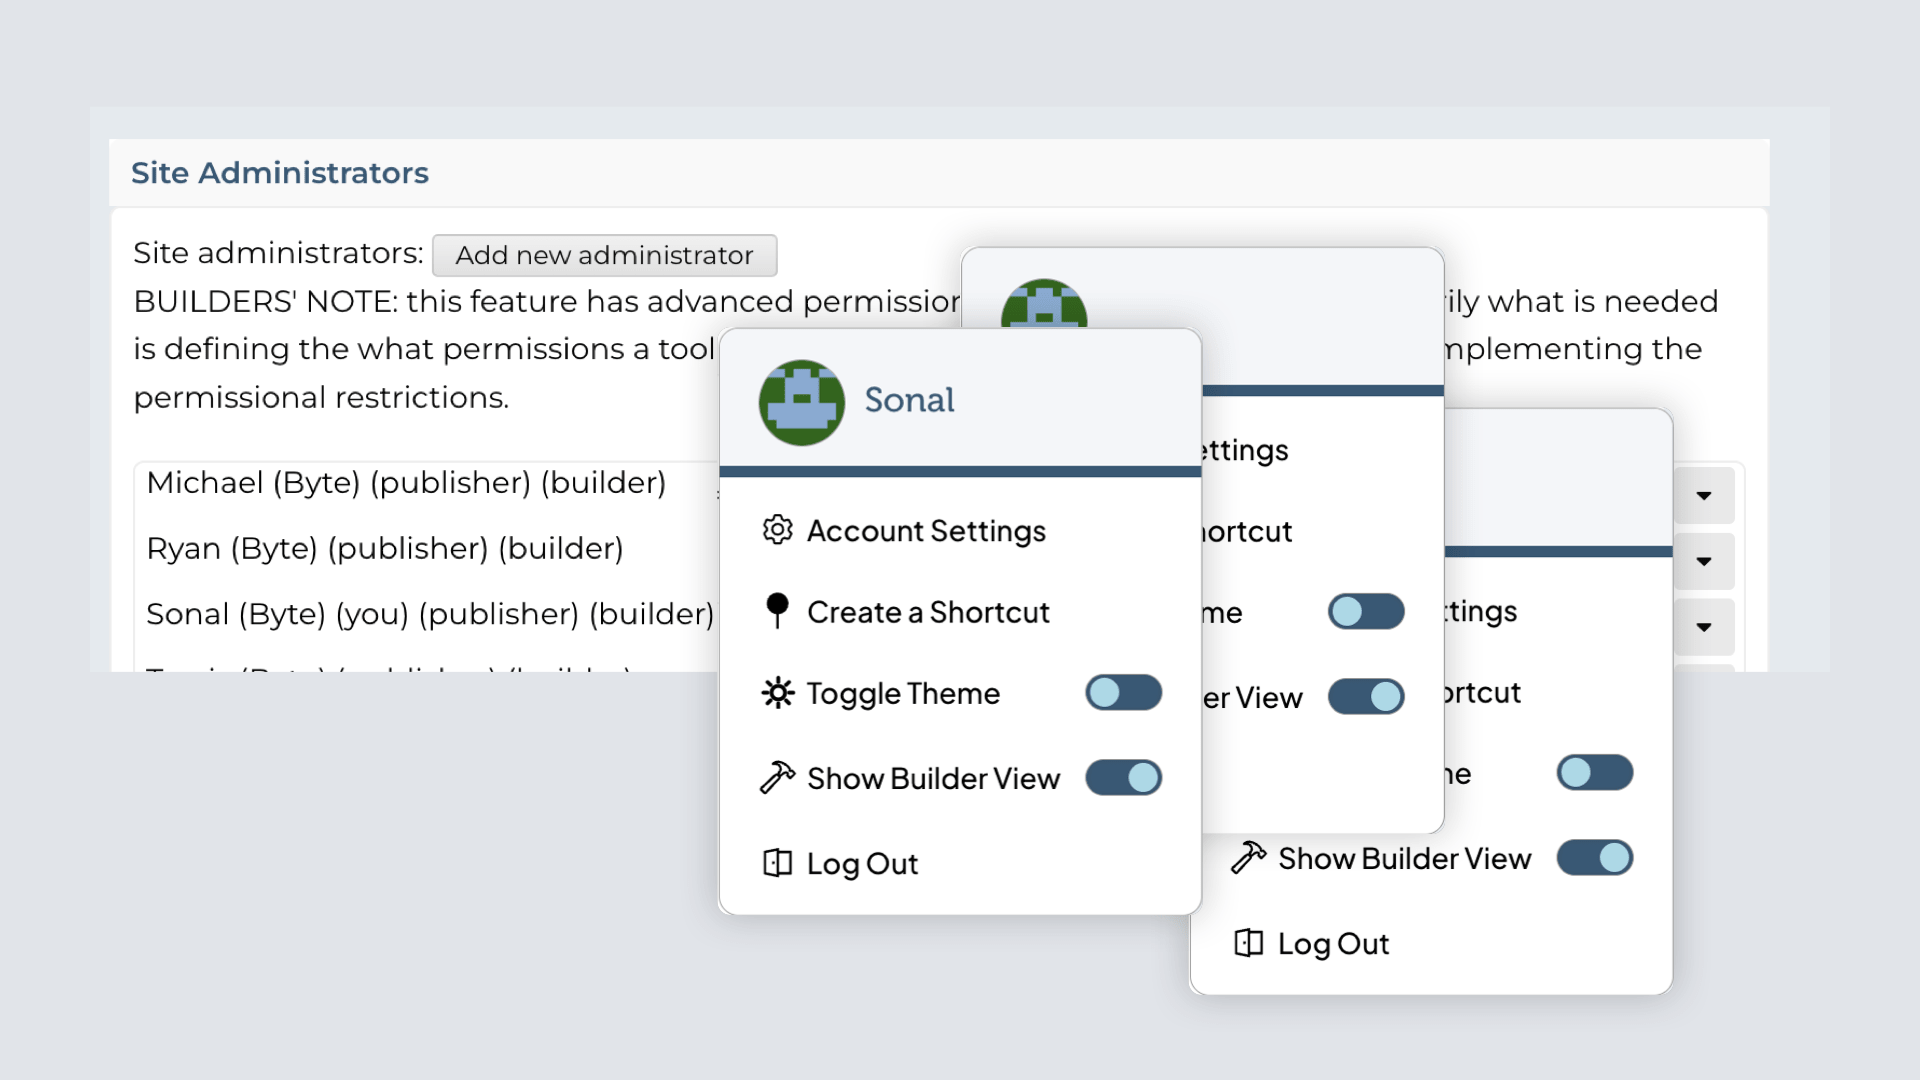Click Add new administrator button
This screenshot has height=1080, width=1920.
pos(604,256)
